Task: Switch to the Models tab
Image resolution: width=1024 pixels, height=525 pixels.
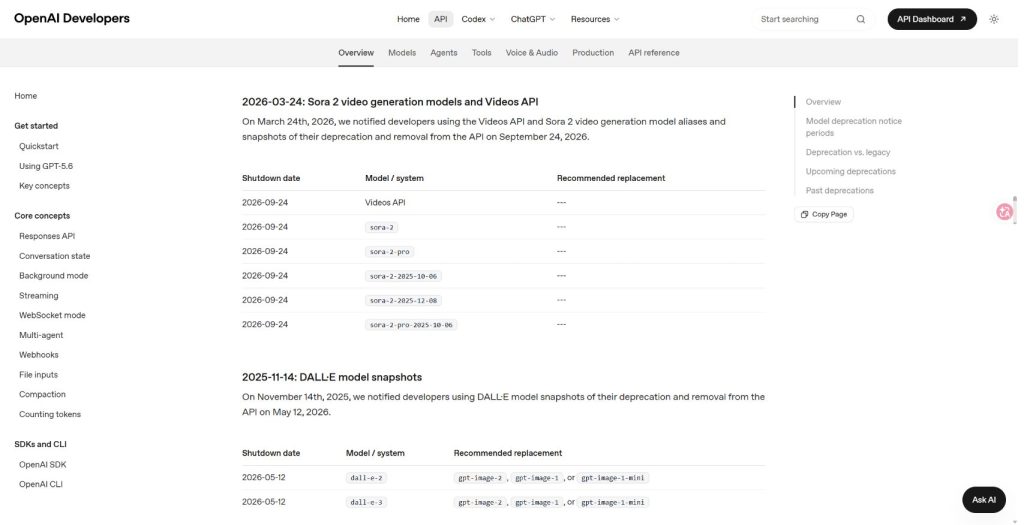Action: pyautogui.click(x=402, y=53)
